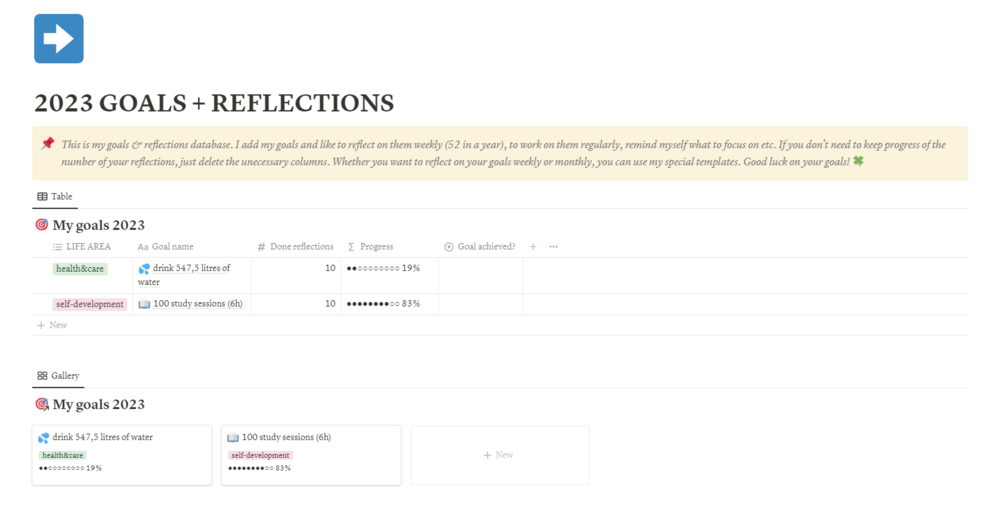
Task: Open the Done reflections column header menu
Action: click(x=300, y=247)
